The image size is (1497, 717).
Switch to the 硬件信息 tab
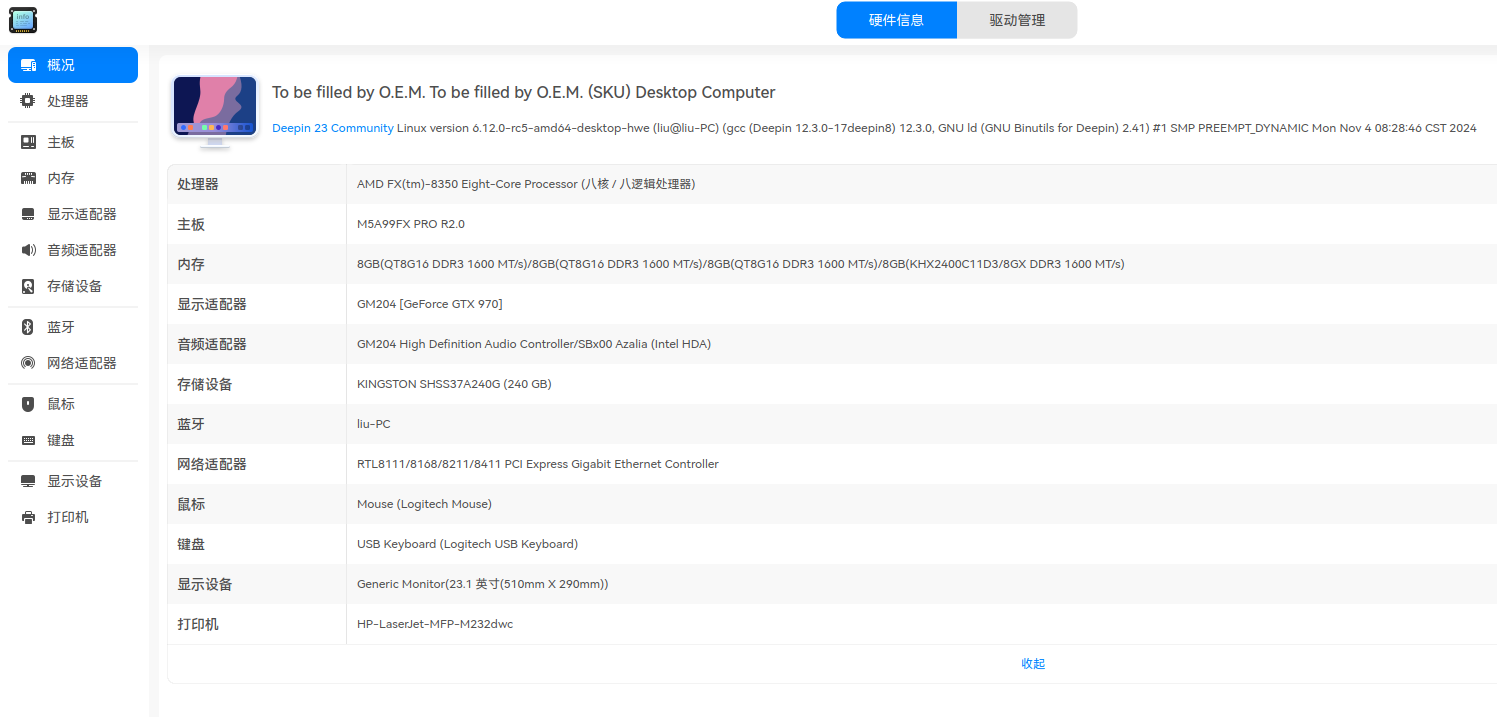point(897,20)
